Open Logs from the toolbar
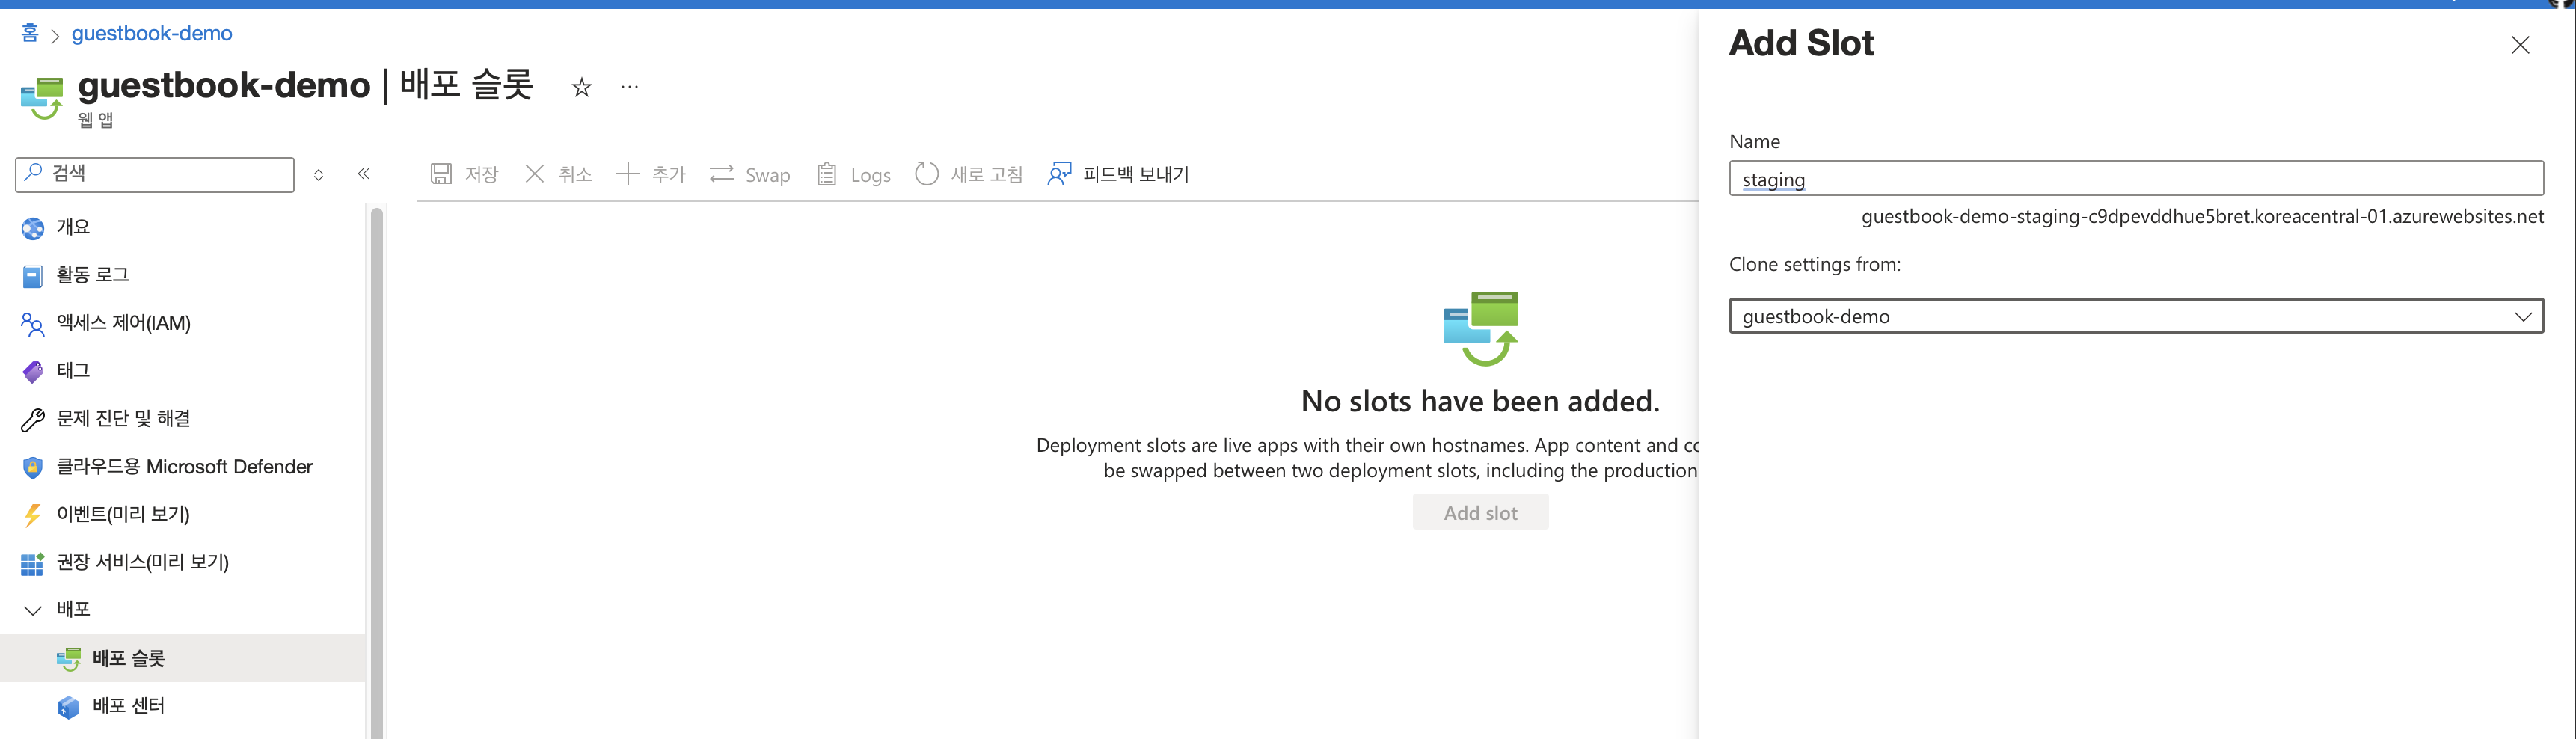The height and width of the screenshot is (739, 2576). pyautogui.click(x=853, y=175)
